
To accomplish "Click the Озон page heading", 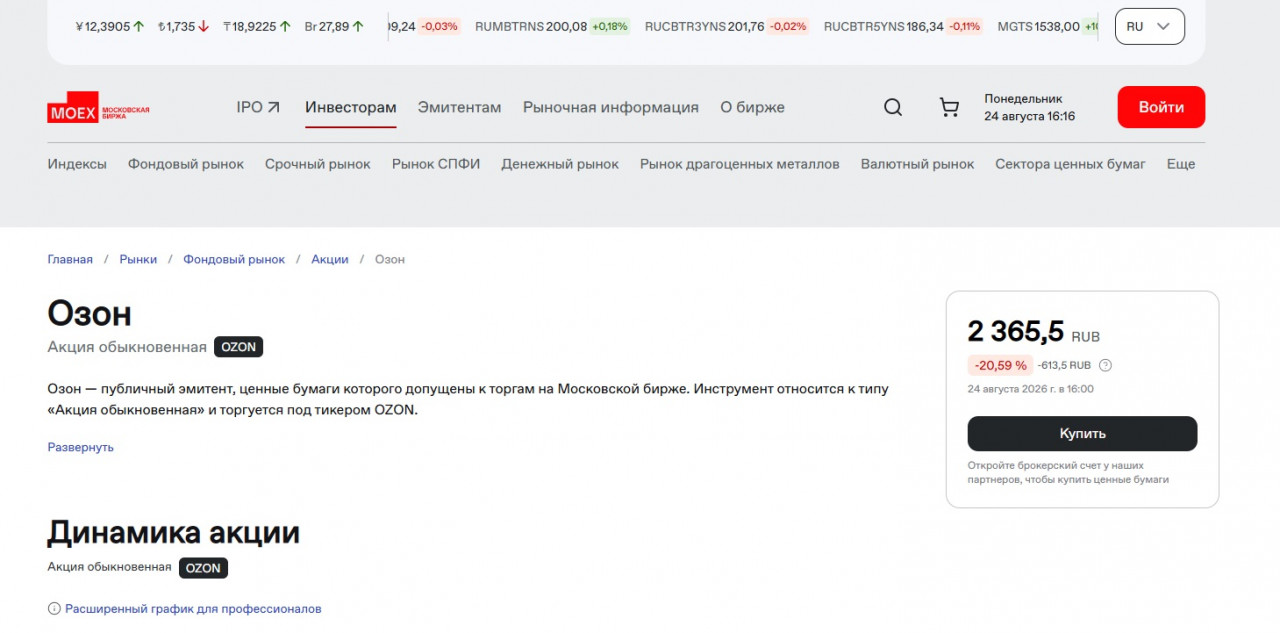I will pyautogui.click(x=89, y=313).
